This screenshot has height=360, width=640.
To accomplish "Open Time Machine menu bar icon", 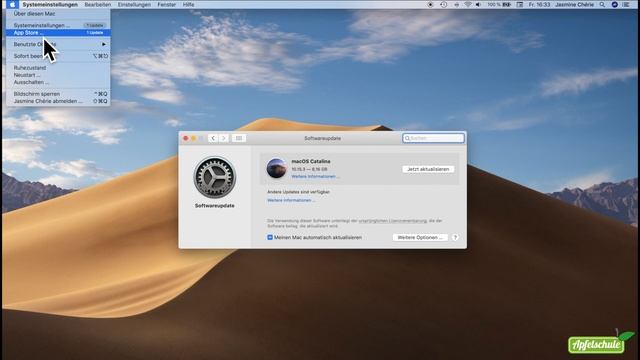I will click(x=444, y=4).
